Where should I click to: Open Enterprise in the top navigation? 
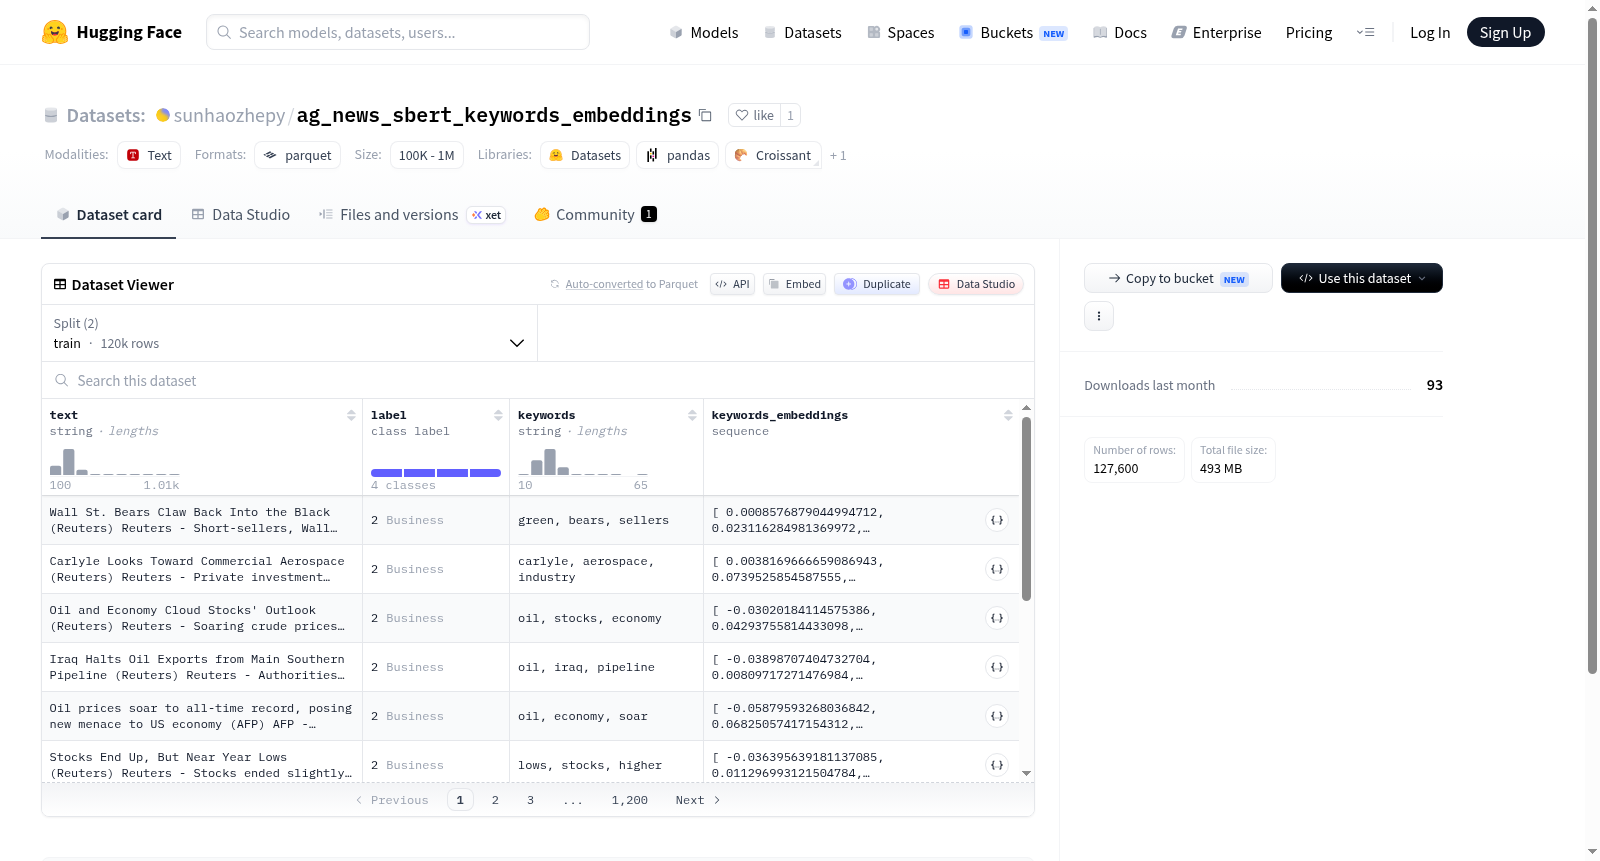click(x=1216, y=32)
